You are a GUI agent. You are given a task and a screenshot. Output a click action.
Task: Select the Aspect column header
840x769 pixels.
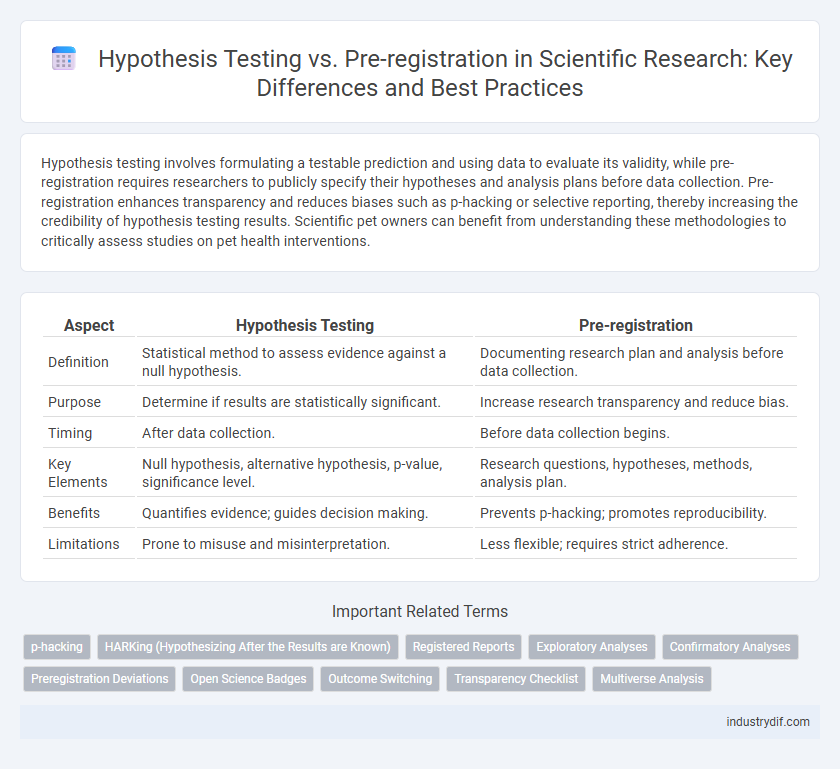click(89, 325)
